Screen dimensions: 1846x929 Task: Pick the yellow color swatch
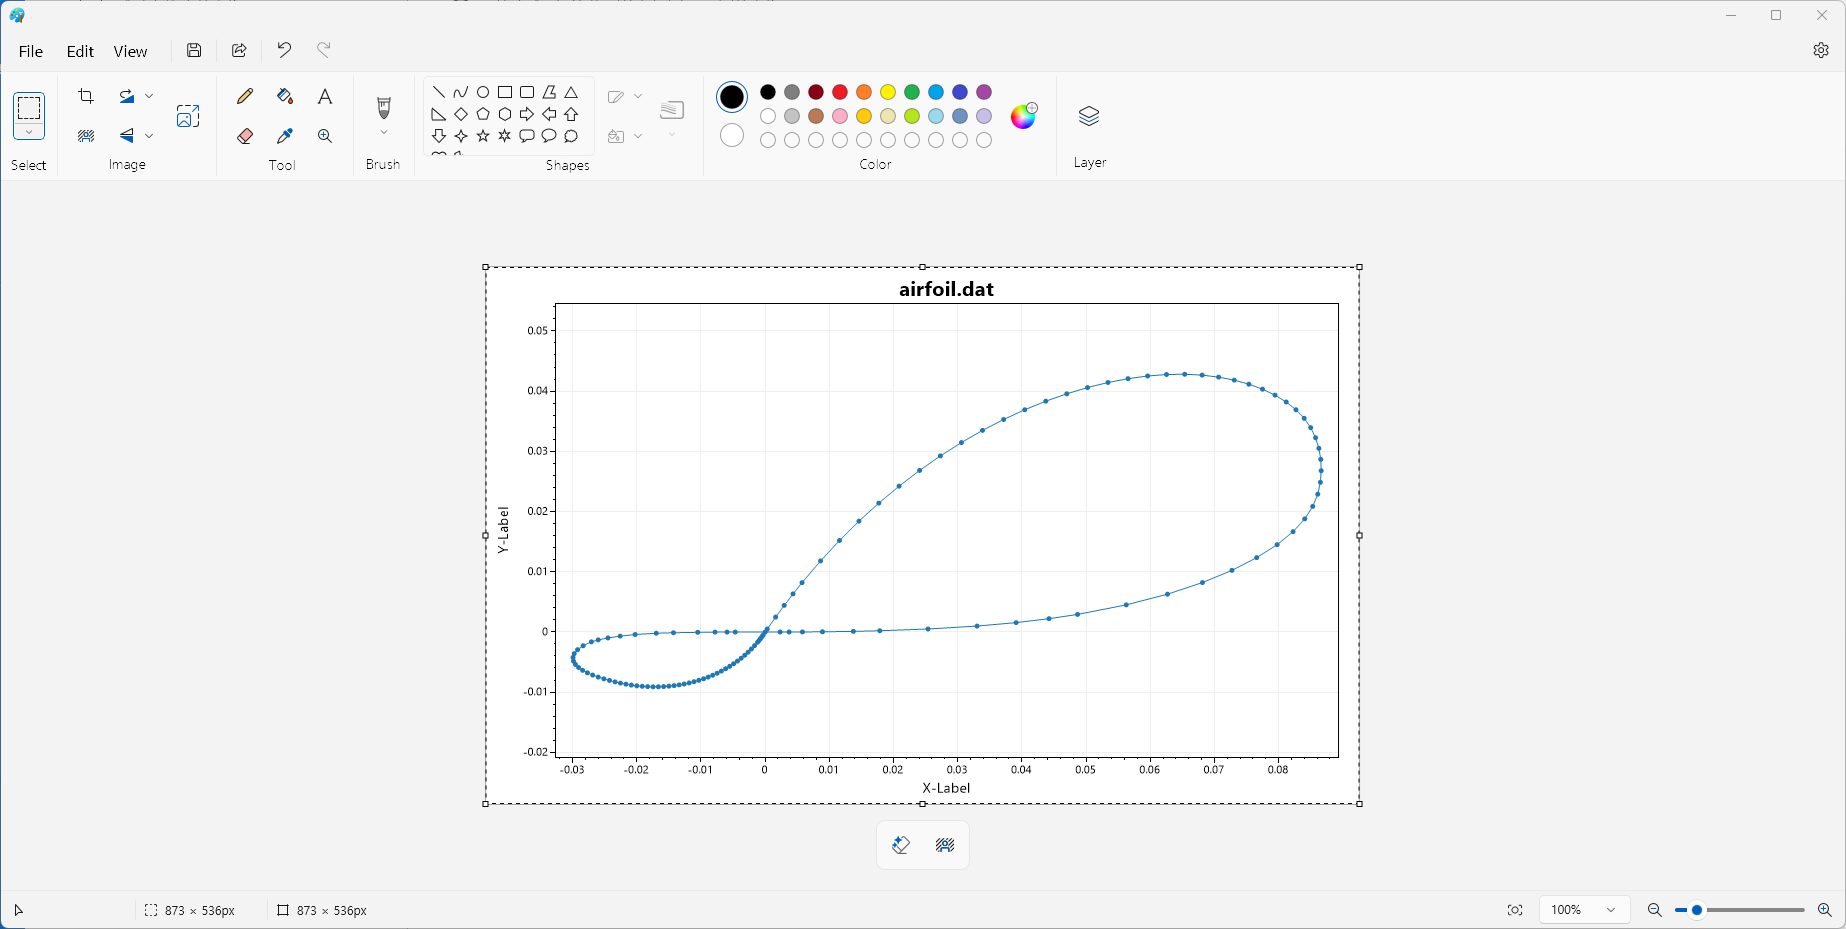coord(888,92)
